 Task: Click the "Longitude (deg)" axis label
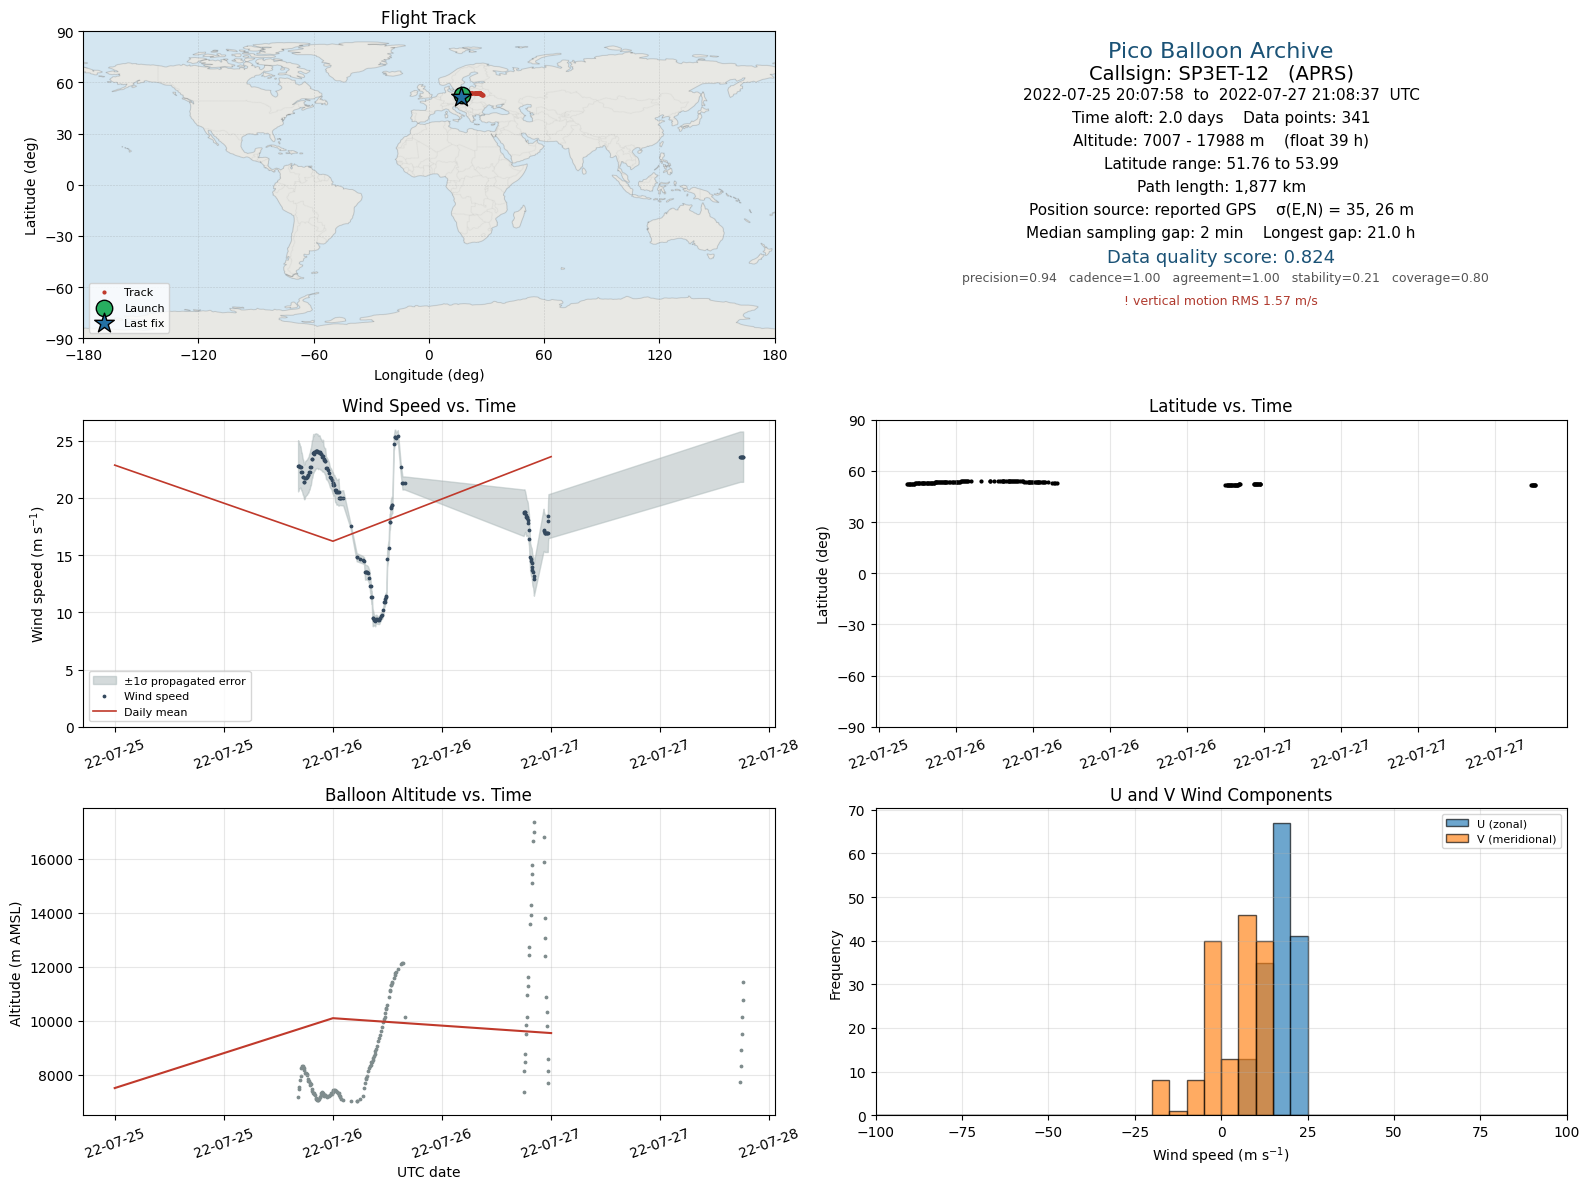[428, 375]
